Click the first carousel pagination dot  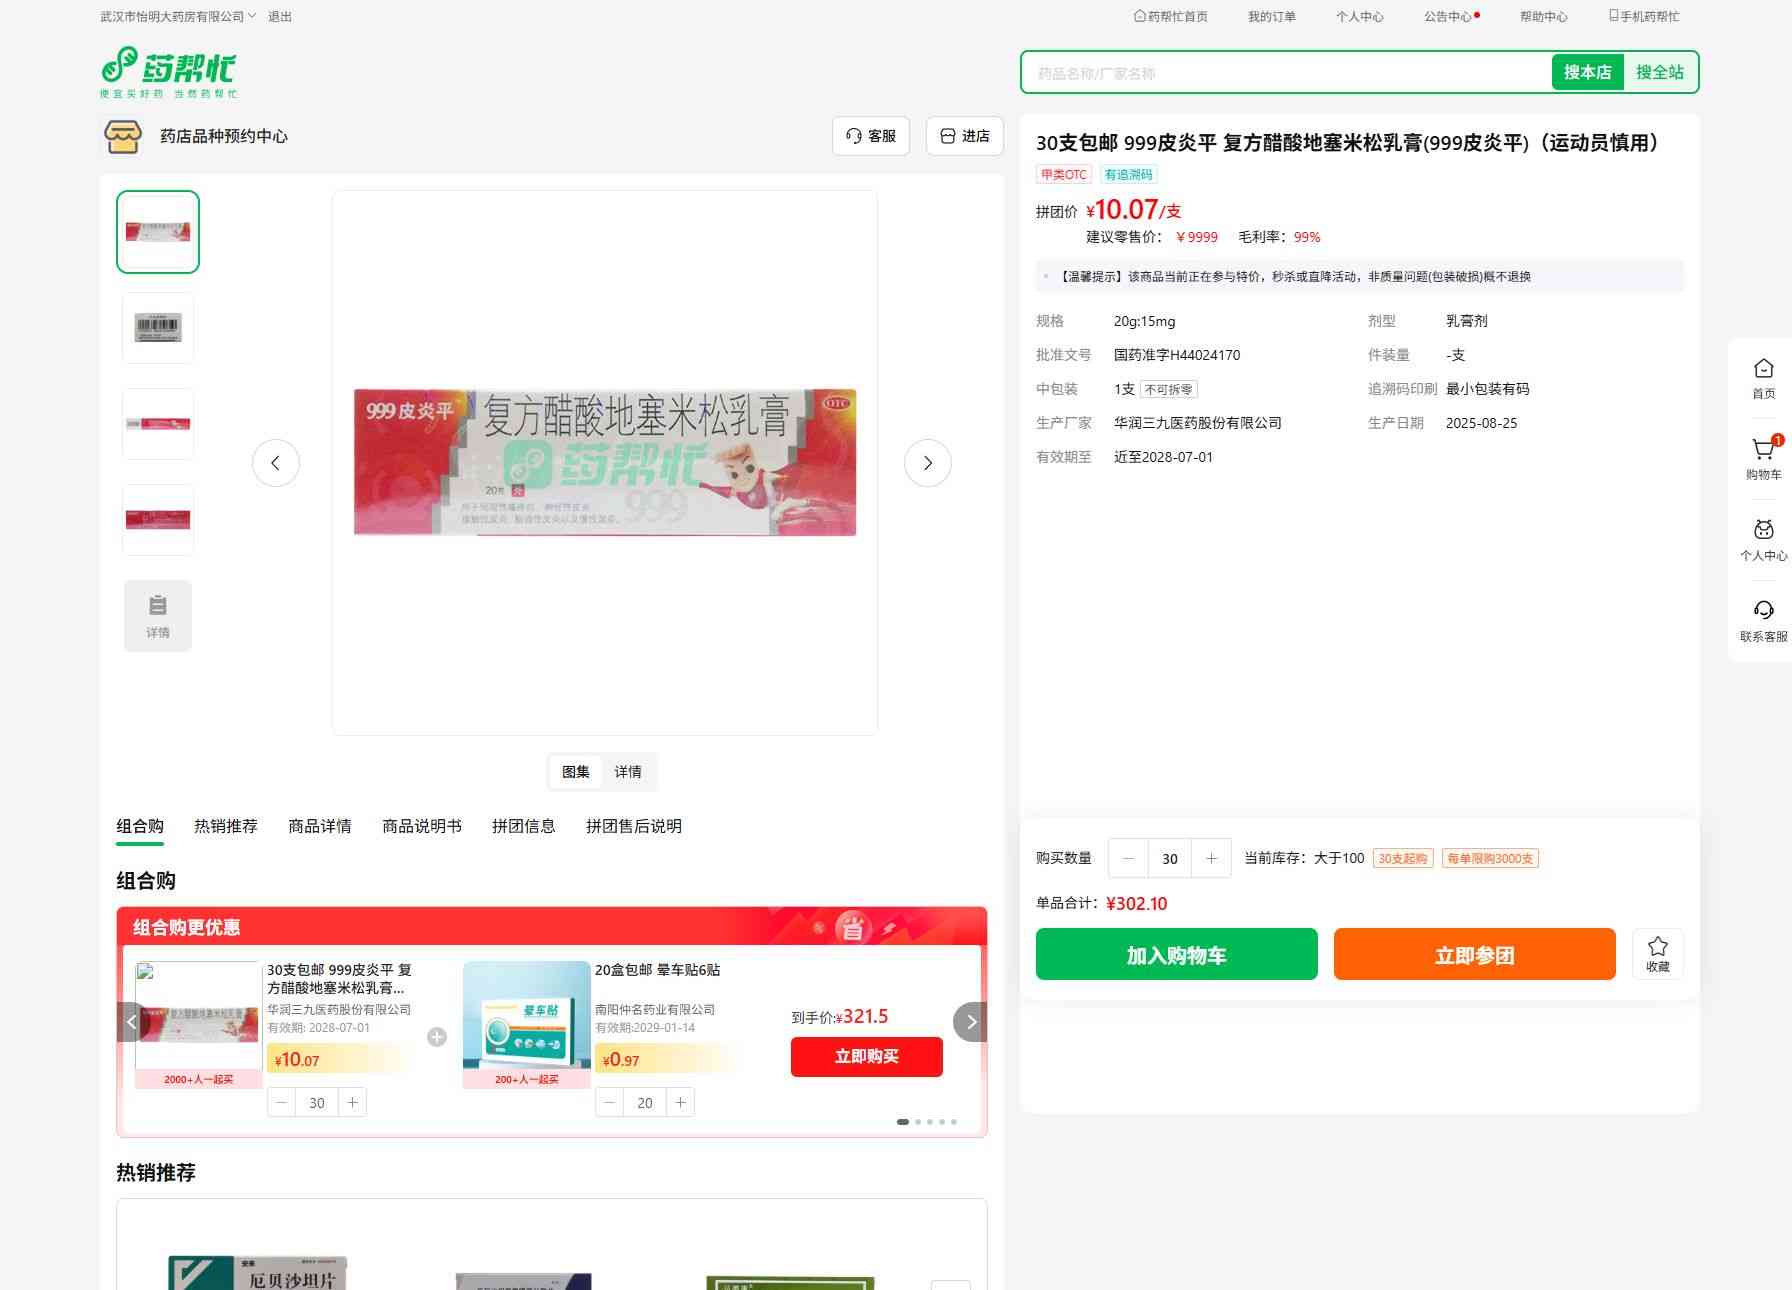(x=903, y=1122)
